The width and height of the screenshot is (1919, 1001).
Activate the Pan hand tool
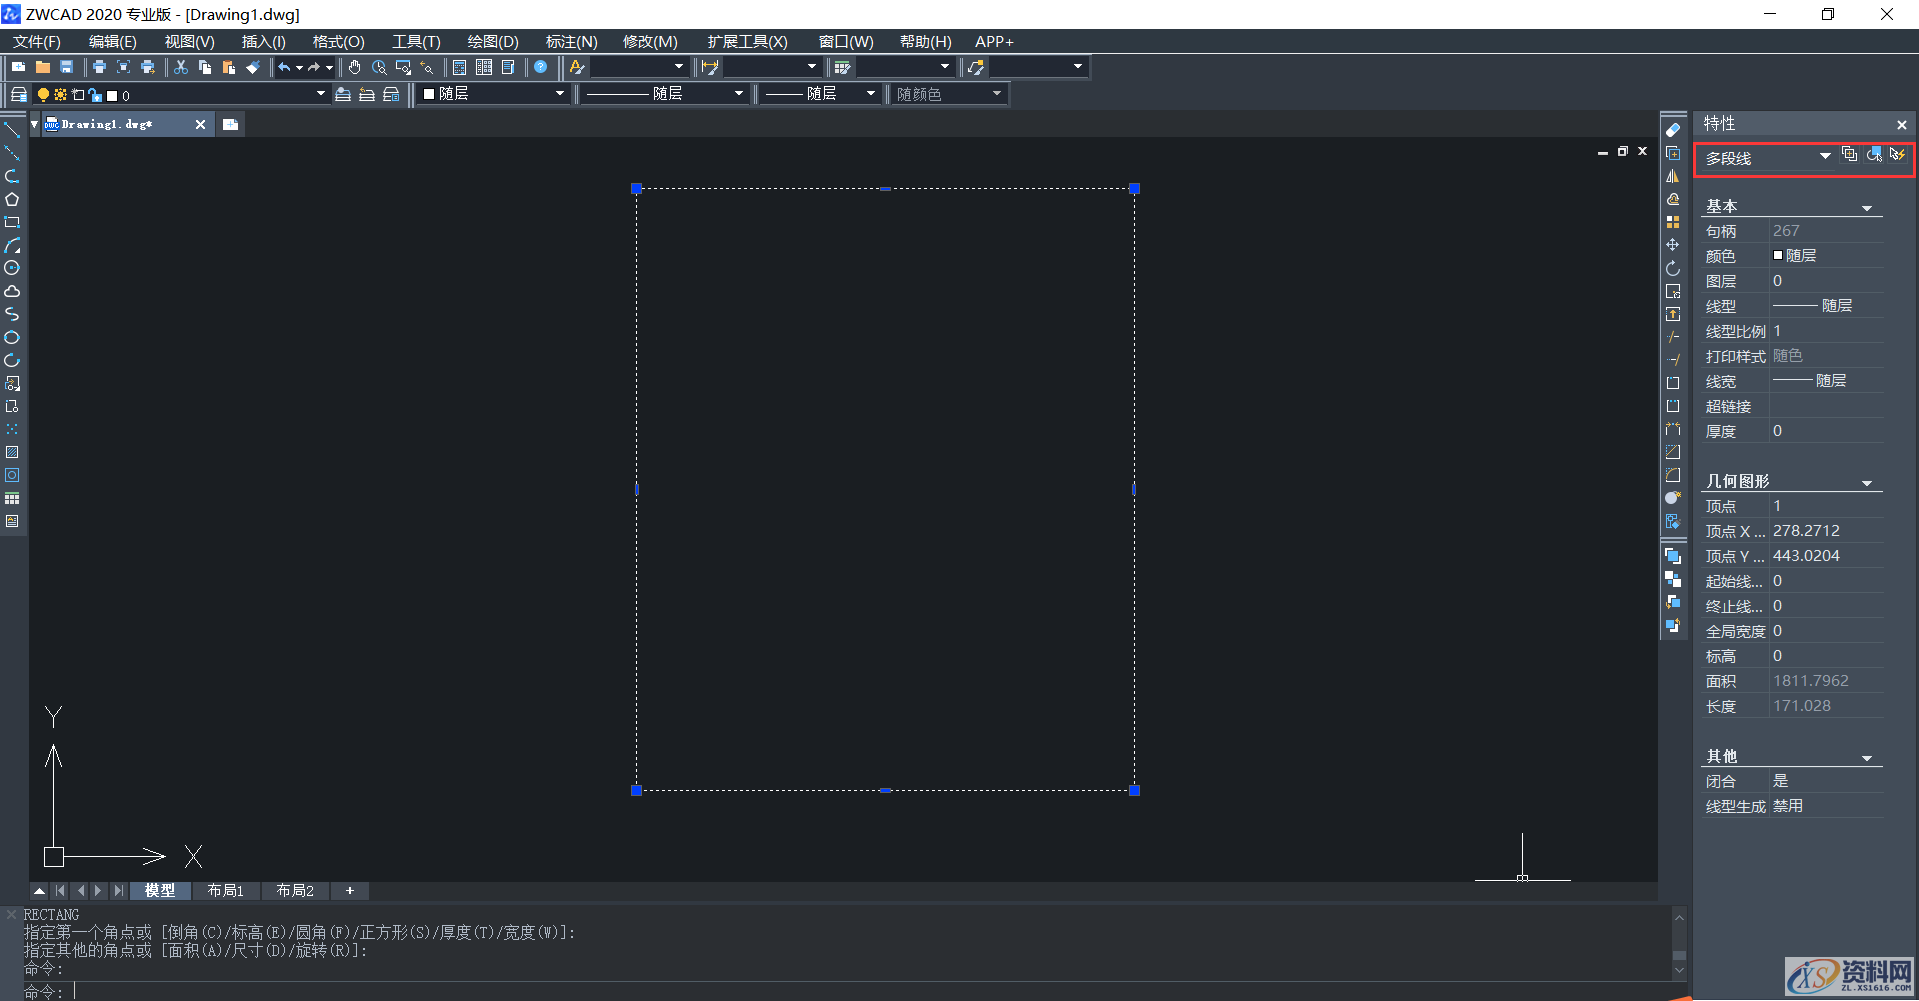pyautogui.click(x=354, y=67)
